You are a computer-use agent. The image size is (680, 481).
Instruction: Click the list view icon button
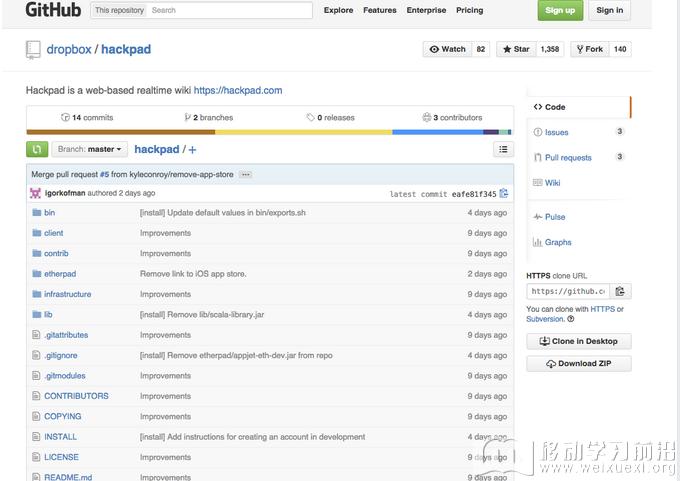(x=503, y=149)
